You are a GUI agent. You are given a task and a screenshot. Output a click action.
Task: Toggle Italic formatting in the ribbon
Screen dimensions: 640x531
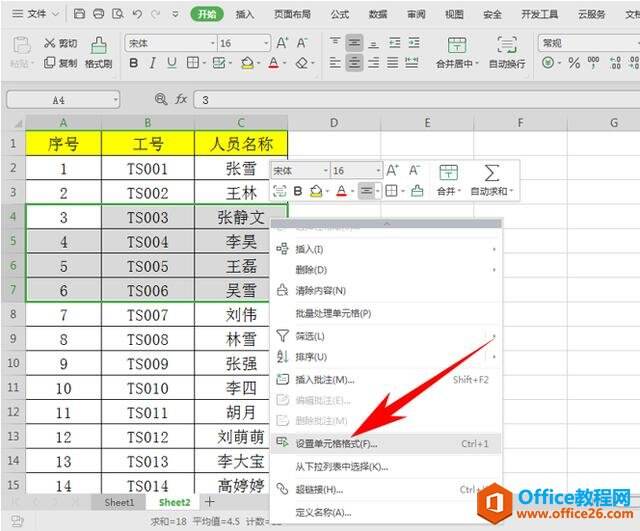click(153, 63)
